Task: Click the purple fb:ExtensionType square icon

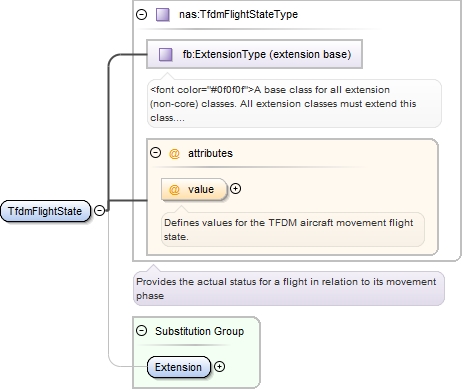Action: (x=166, y=54)
